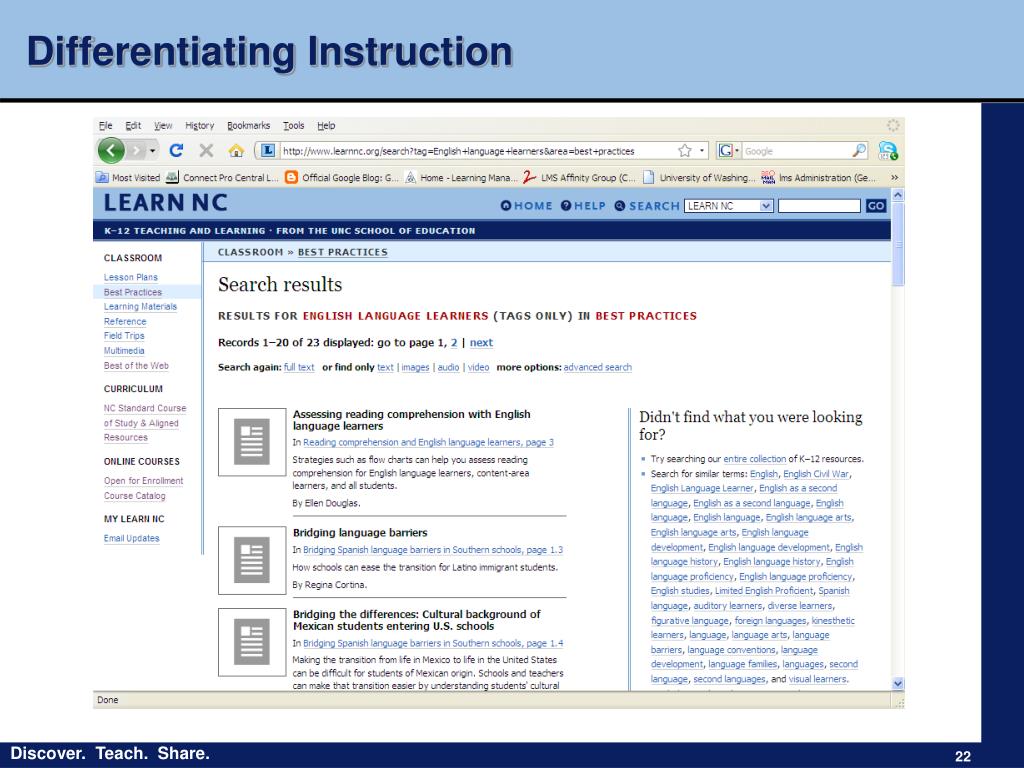
Task: Open Learning Materials sidebar link
Action: [x=140, y=306]
